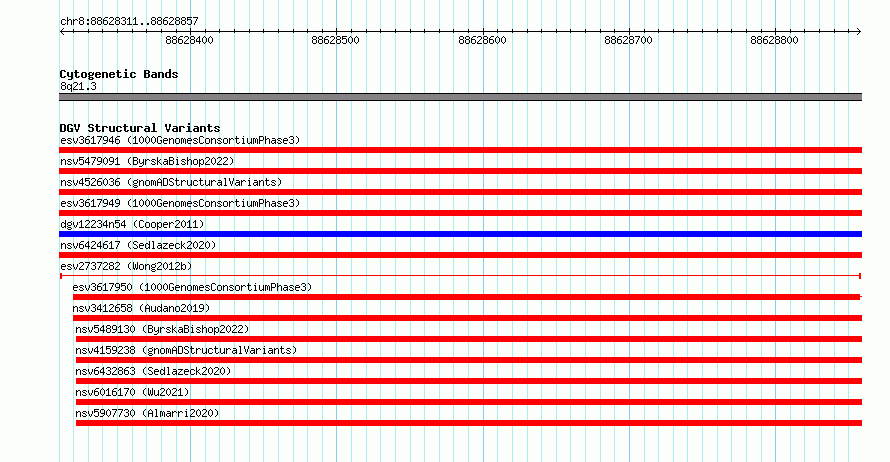Image resolution: width=890 pixels, height=462 pixels.
Task: Click the red bar under nsv6432863
Action: pyautogui.click(x=469, y=381)
